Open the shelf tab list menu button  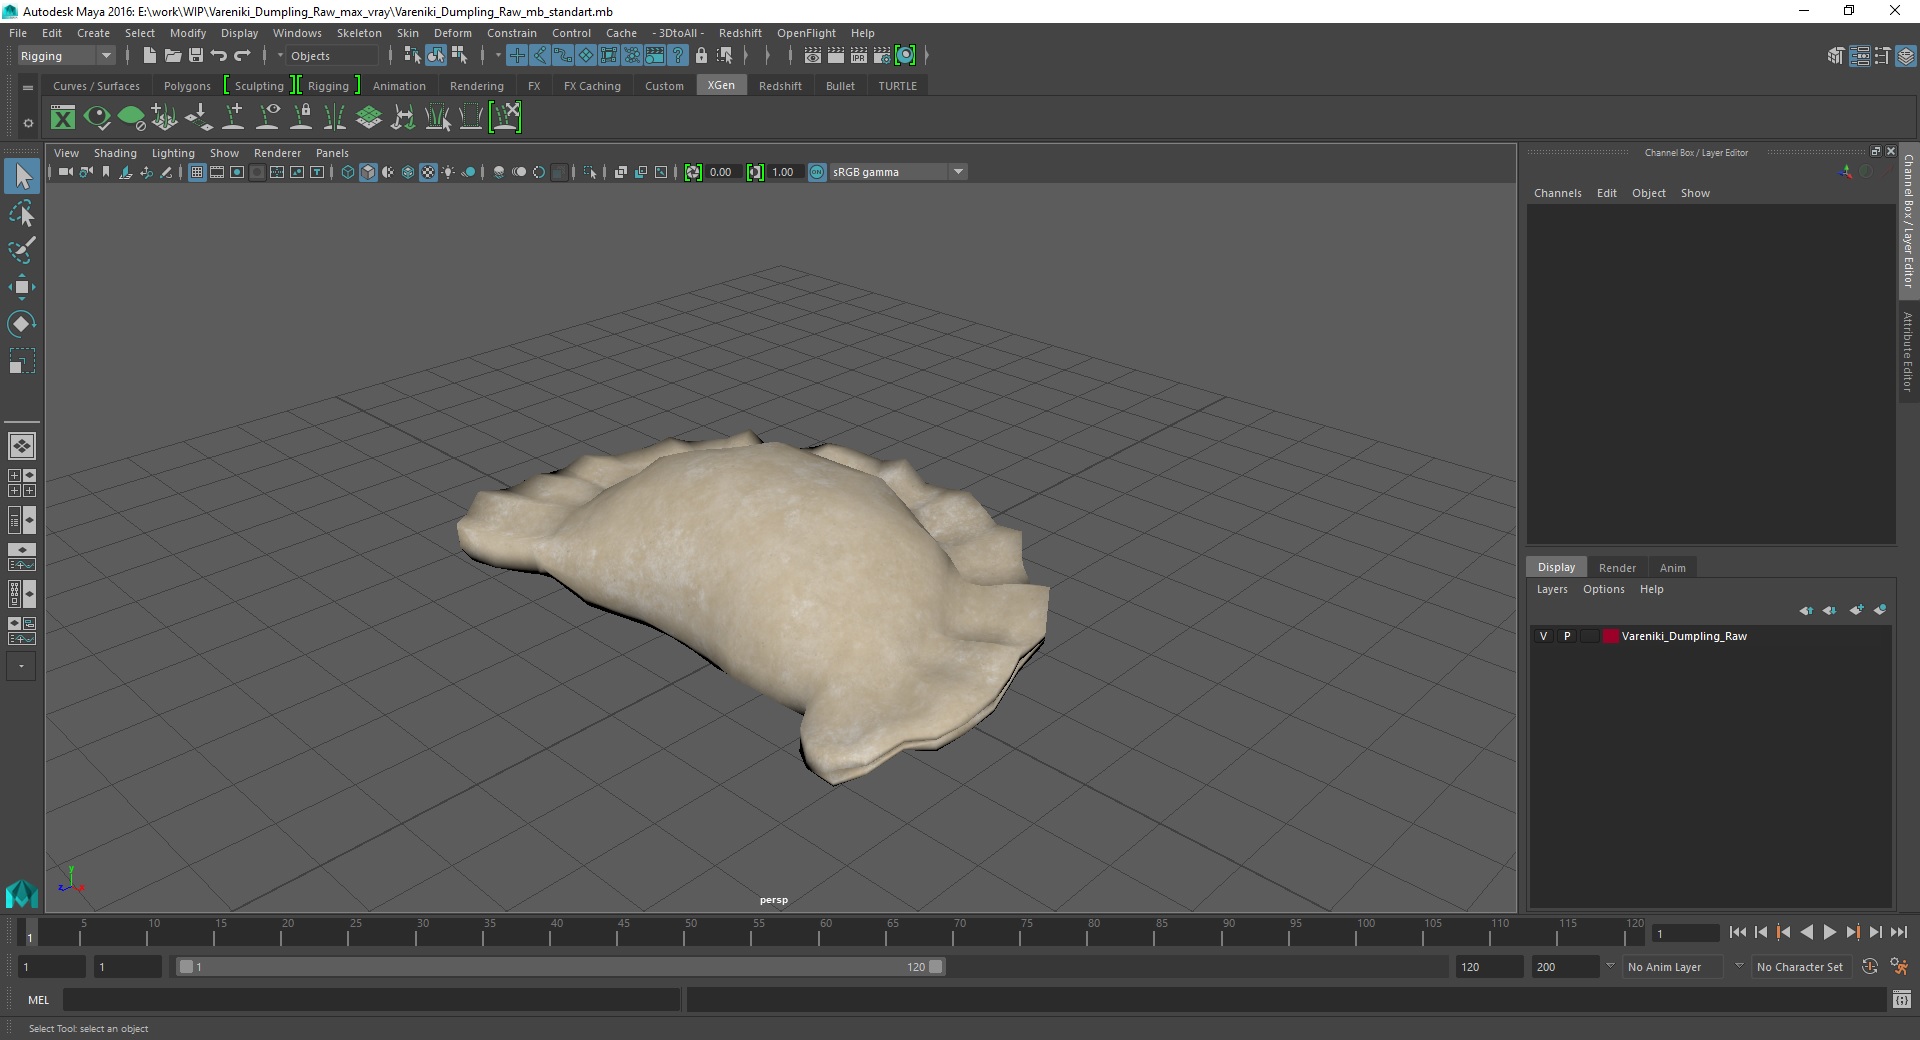point(28,87)
